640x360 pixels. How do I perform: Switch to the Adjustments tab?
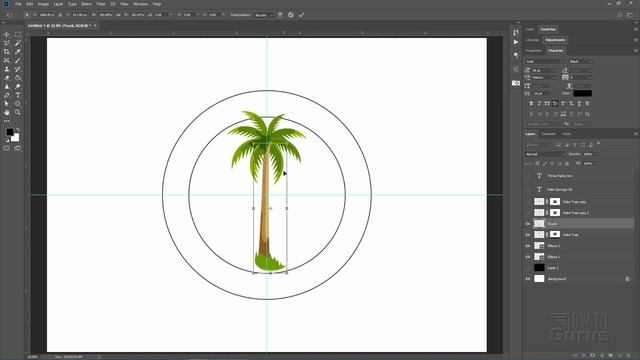click(556, 40)
